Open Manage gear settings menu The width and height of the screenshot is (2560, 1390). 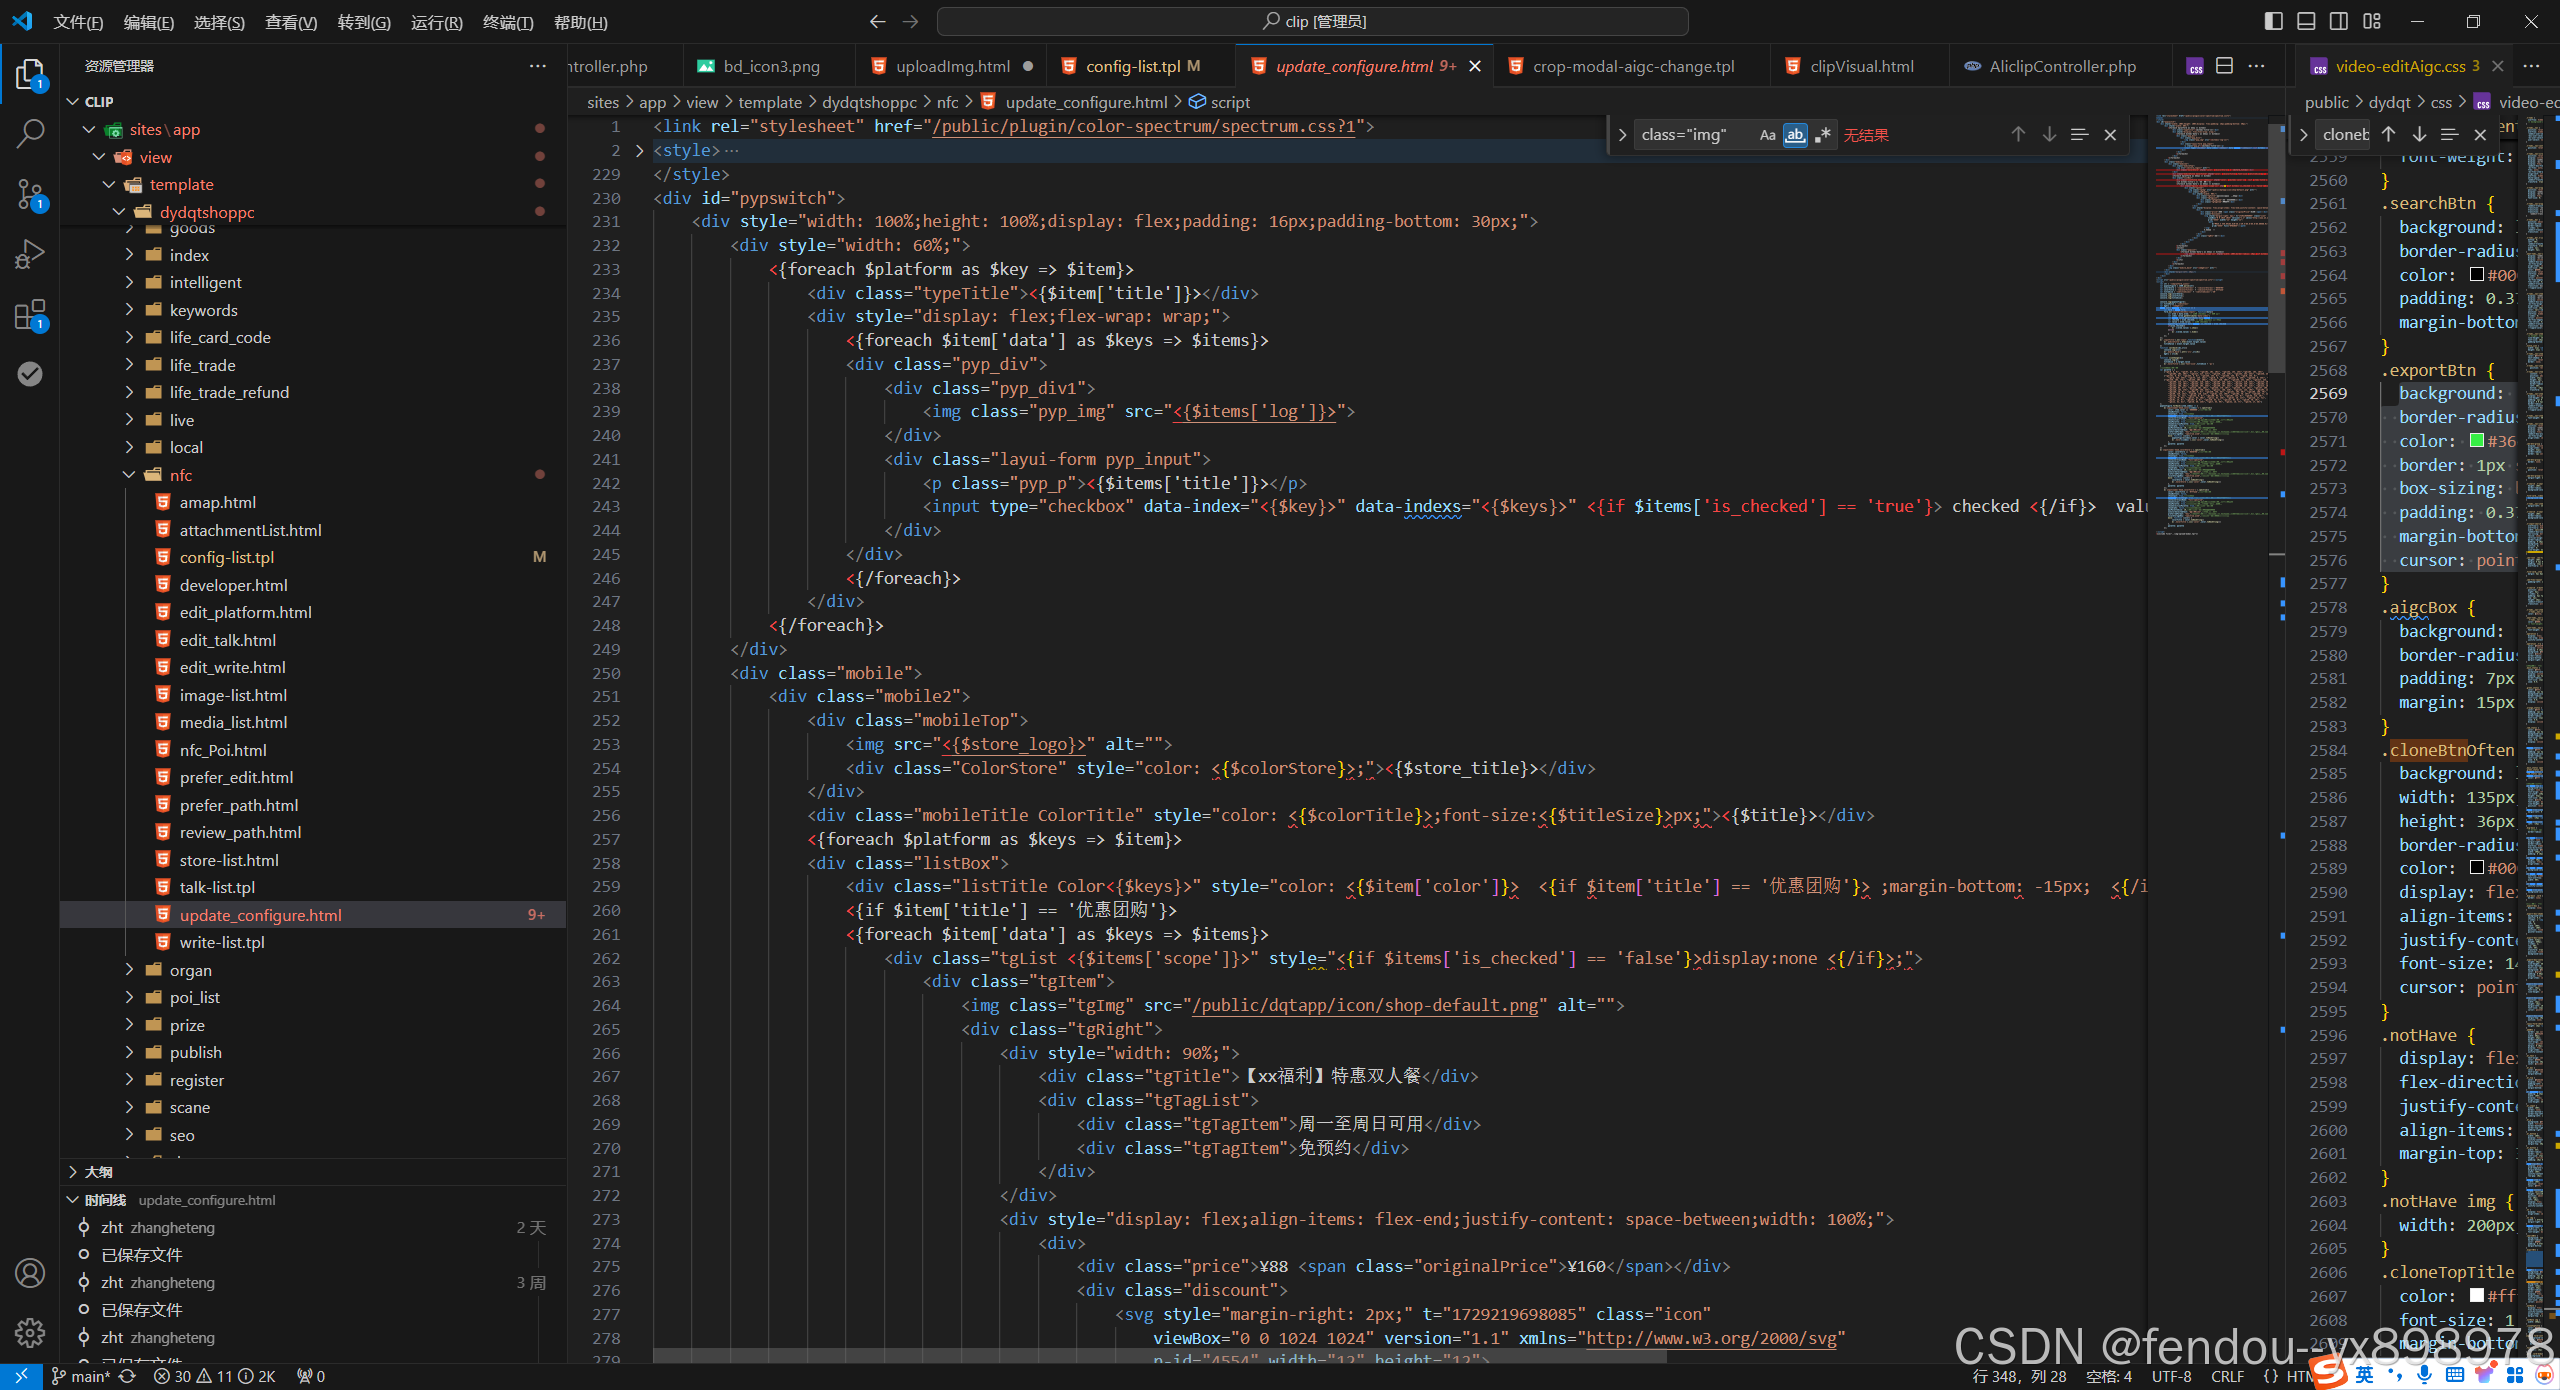tap(30, 1332)
